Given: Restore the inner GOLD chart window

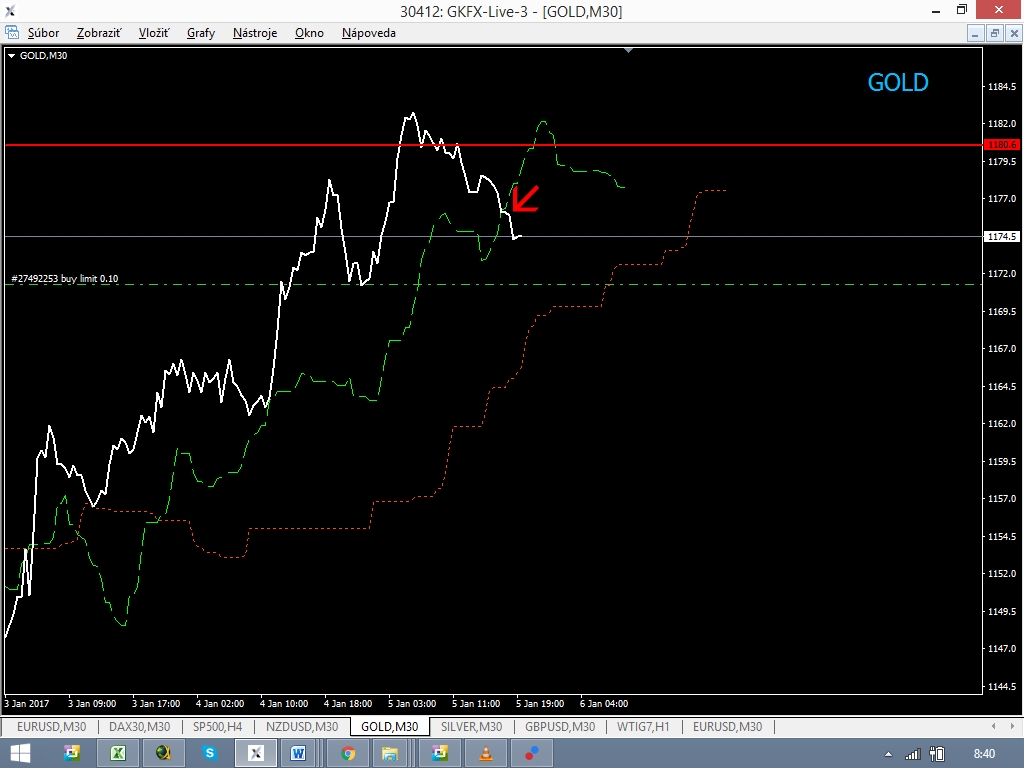Looking at the screenshot, I should click(995, 33).
